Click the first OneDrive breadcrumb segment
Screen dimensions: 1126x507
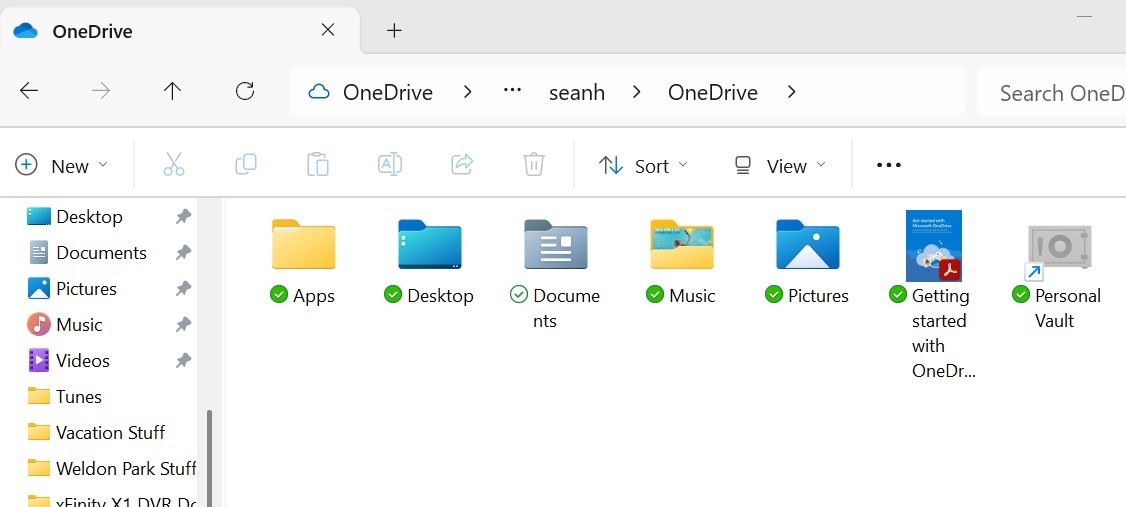pyautogui.click(x=388, y=92)
